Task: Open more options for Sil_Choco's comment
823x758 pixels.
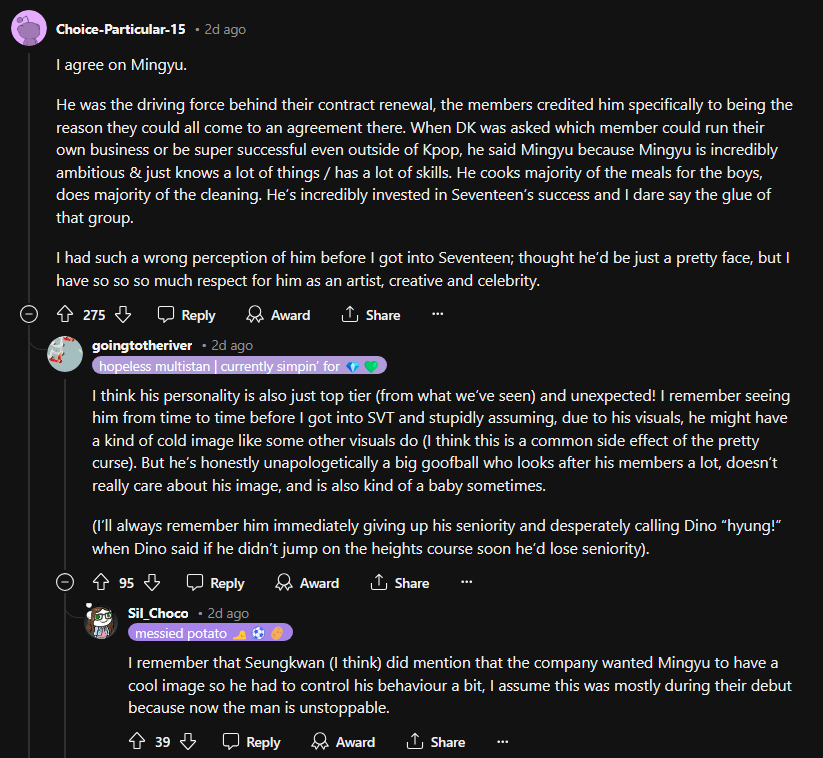Action: [502, 742]
